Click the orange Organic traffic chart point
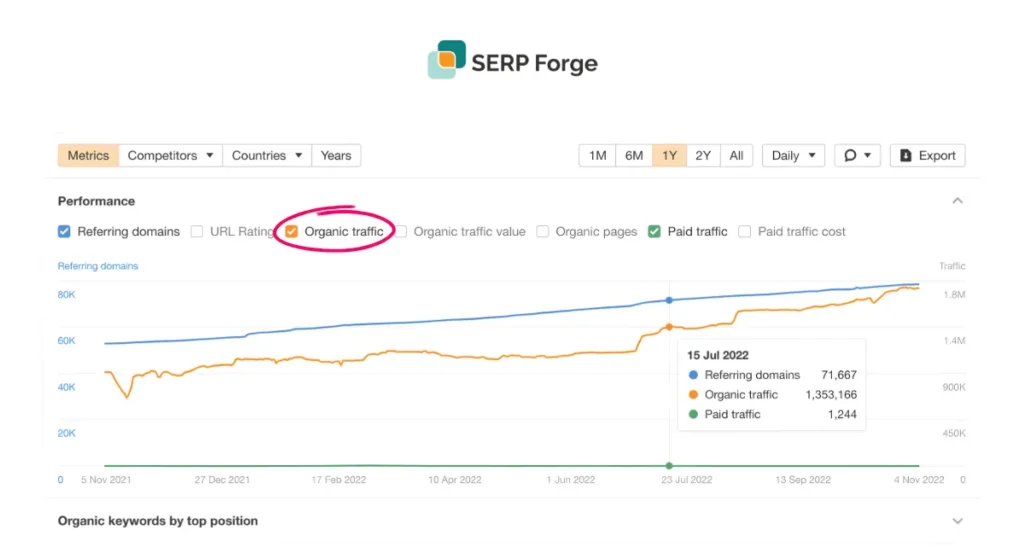This screenshot has width=1024, height=560. coord(669,327)
